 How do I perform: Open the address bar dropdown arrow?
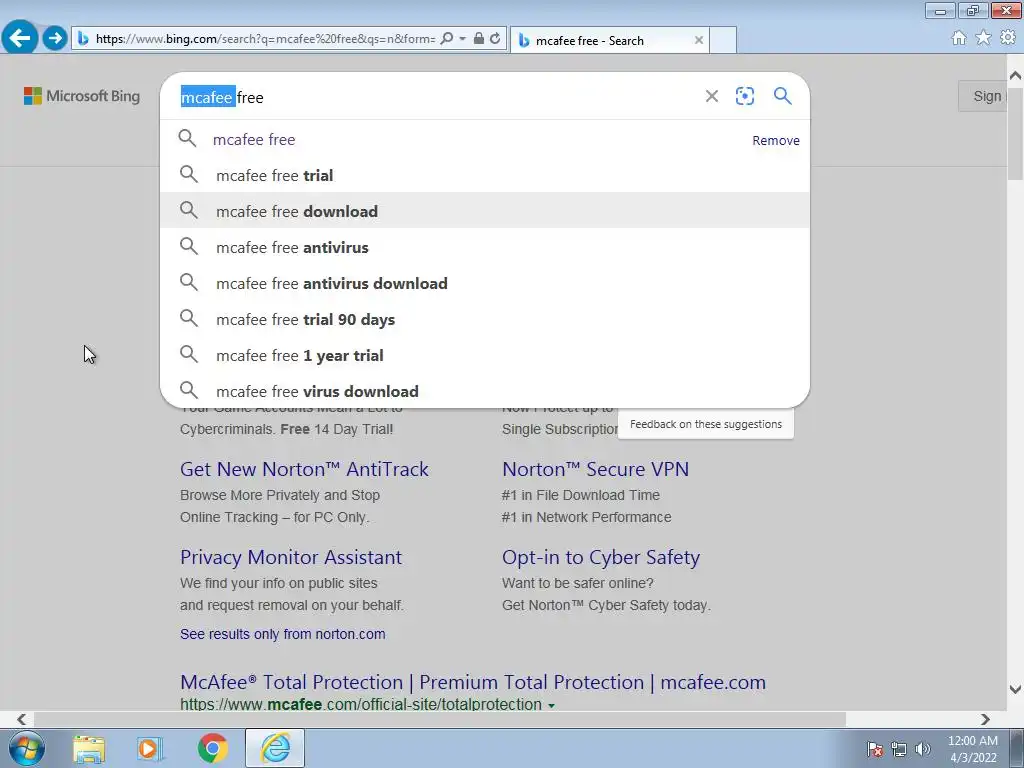coord(462,39)
